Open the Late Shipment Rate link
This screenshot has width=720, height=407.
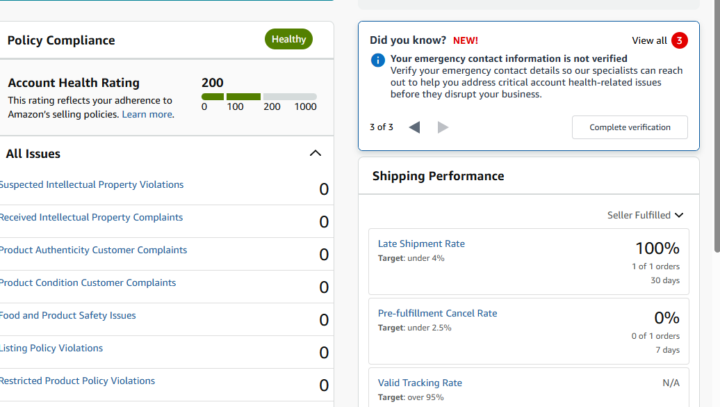[421, 244]
